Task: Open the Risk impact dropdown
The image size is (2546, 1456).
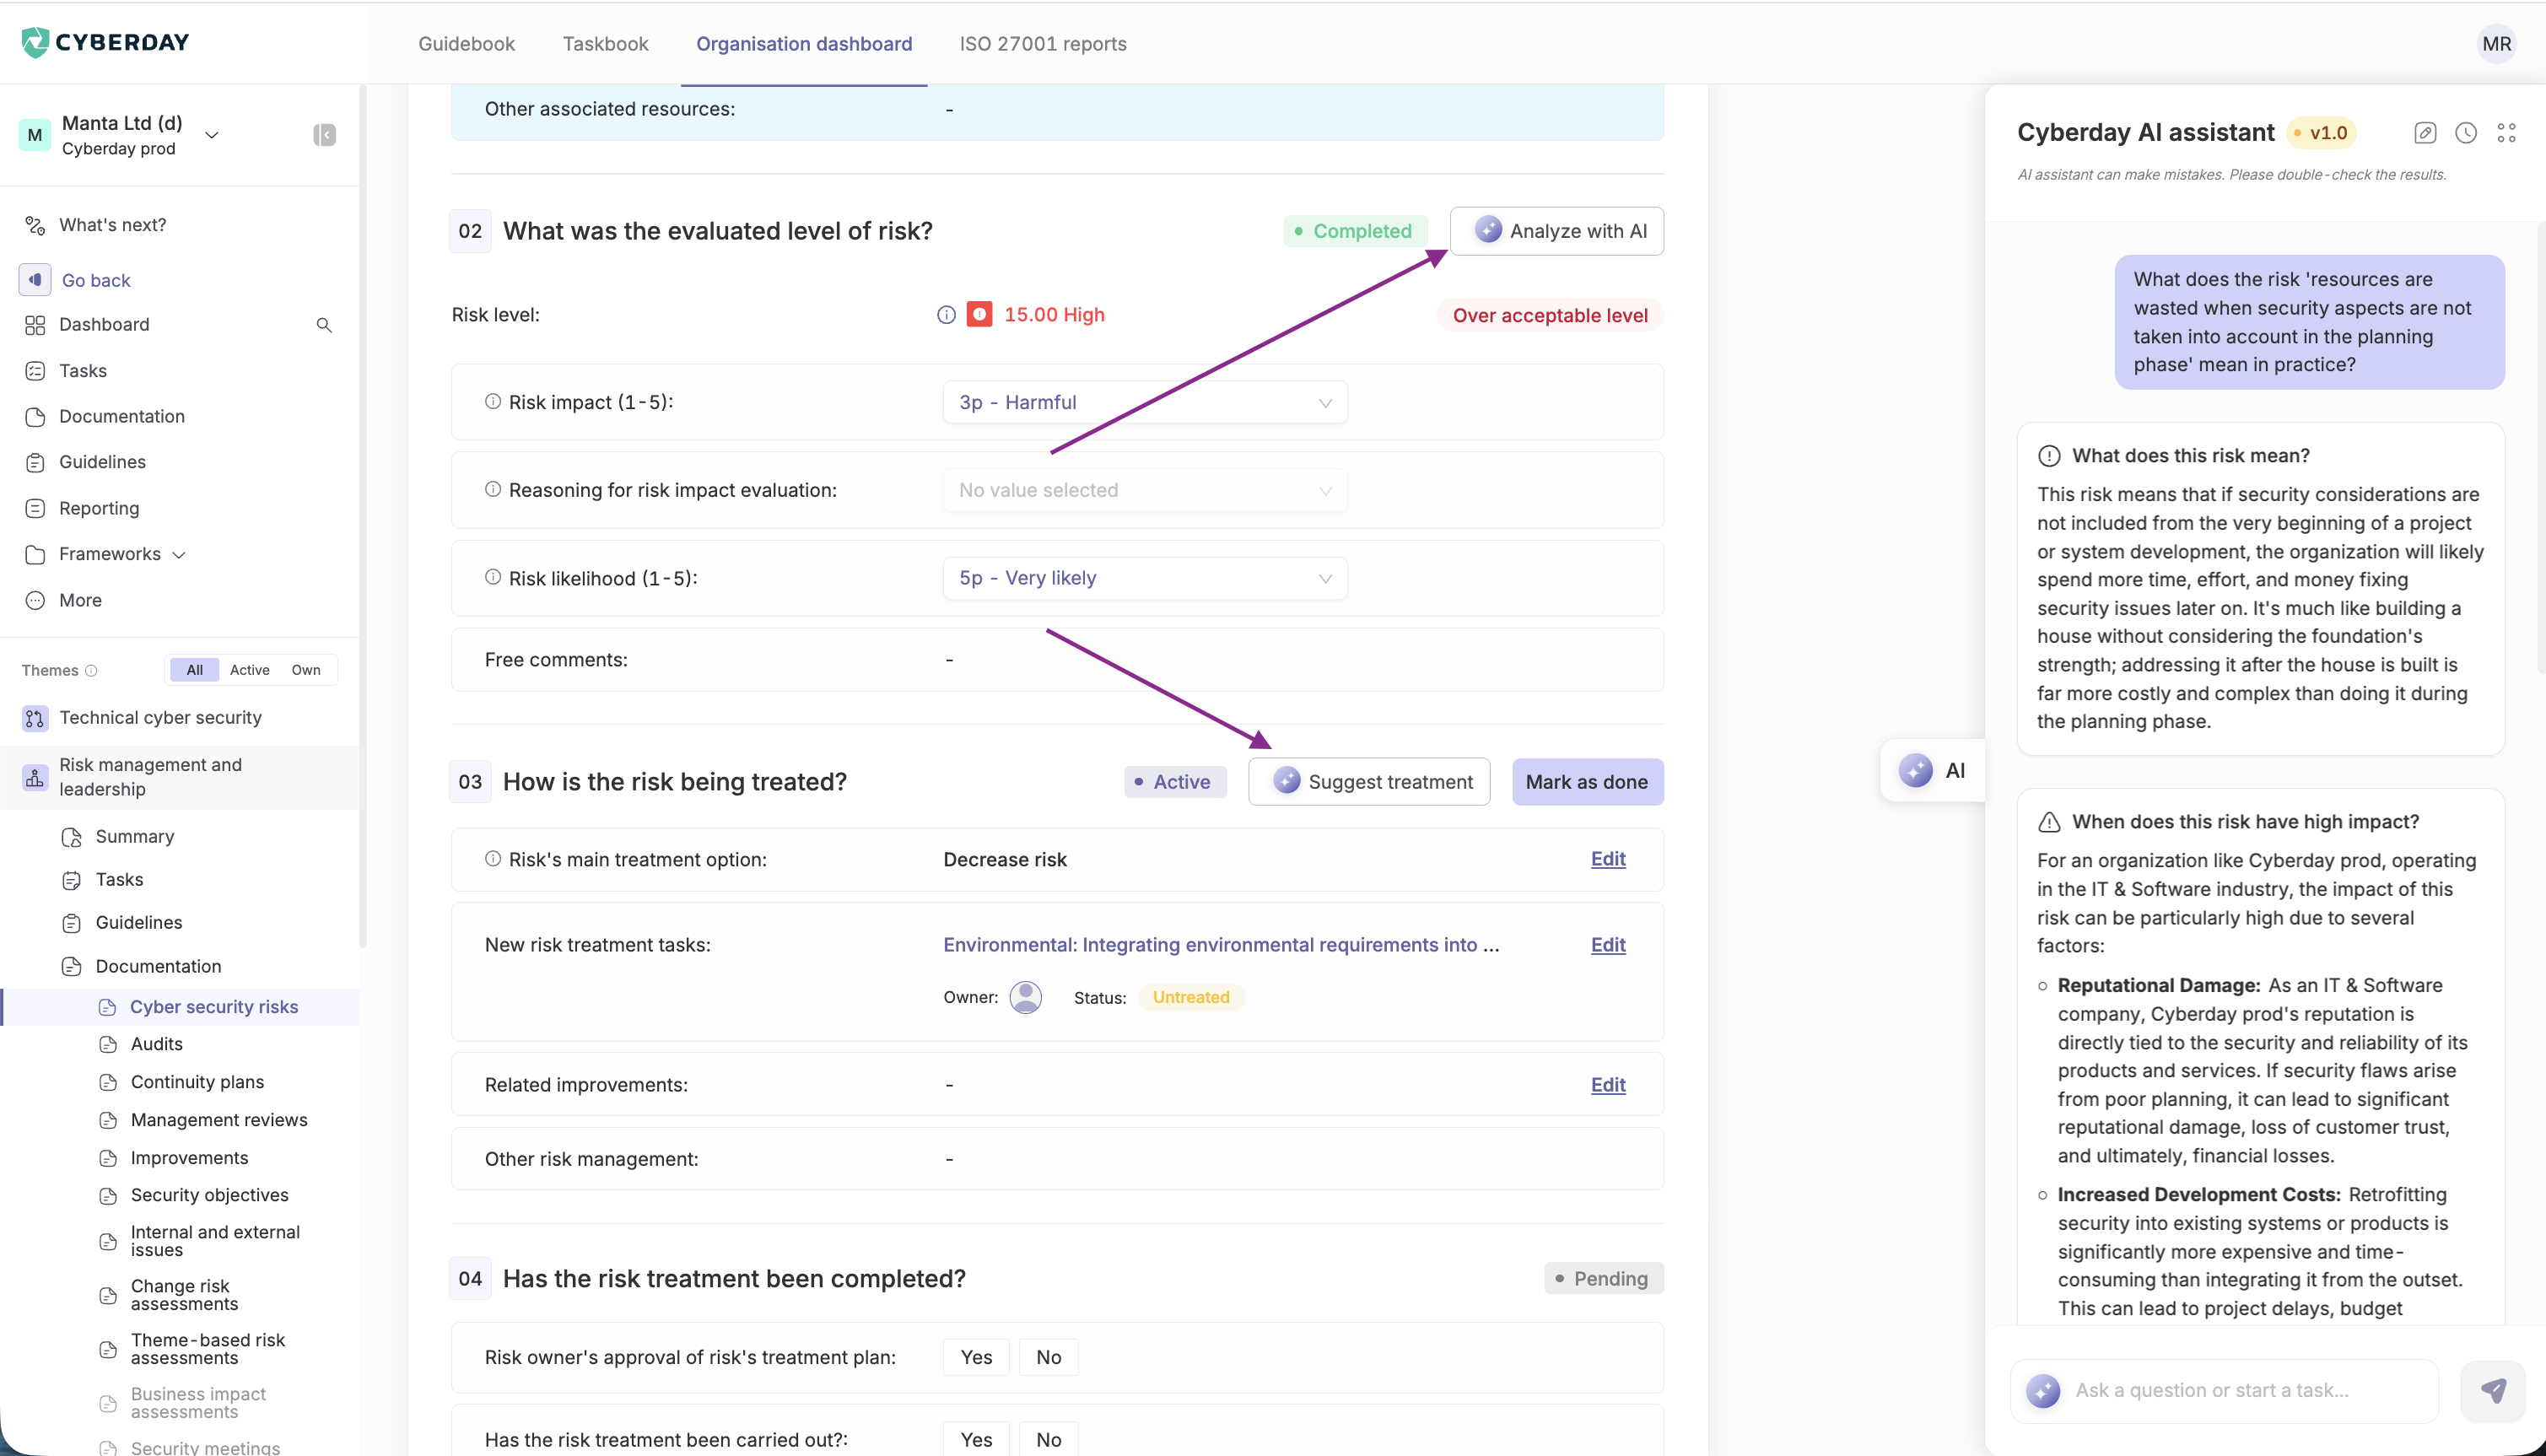Action: click(x=1144, y=402)
